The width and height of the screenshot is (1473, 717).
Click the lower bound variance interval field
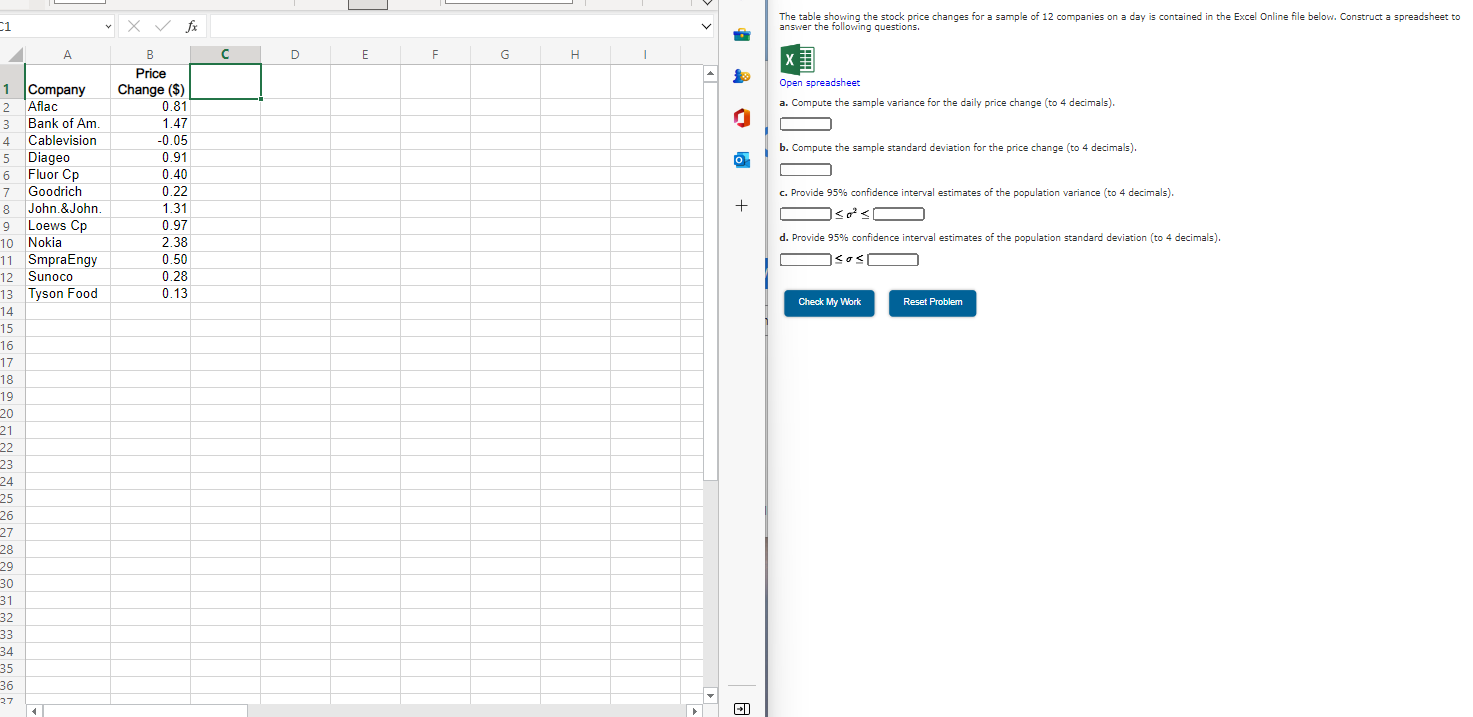(x=806, y=214)
